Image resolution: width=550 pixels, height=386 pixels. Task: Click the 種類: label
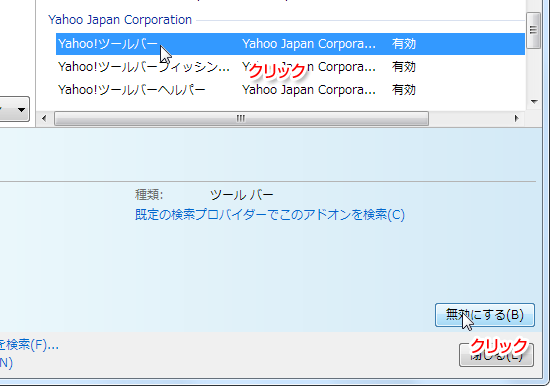pos(149,194)
